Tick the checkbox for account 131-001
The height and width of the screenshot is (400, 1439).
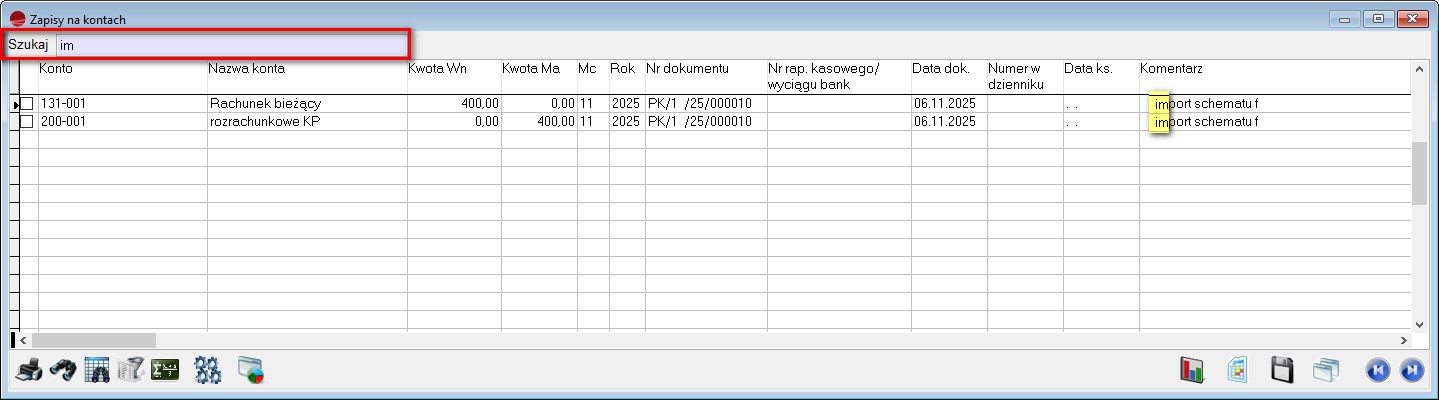click(x=27, y=104)
